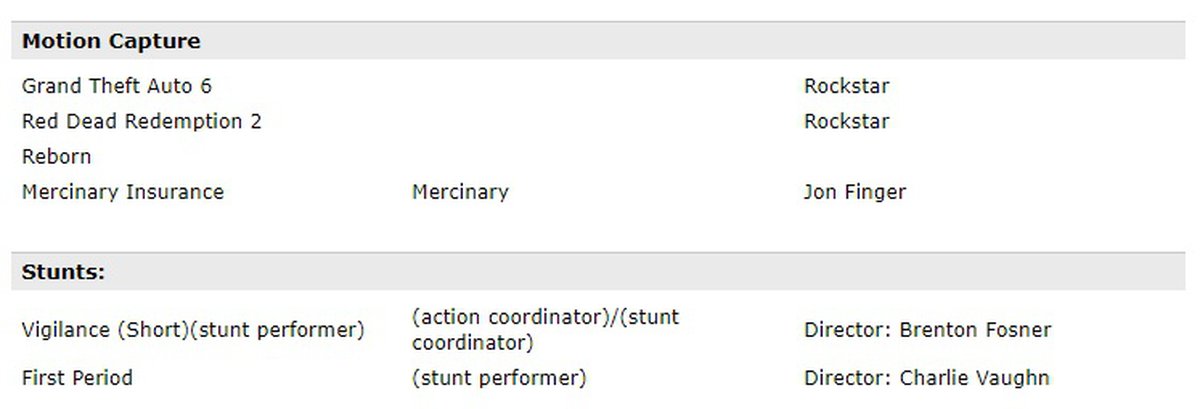This screenshot has height=409, width=1200.
Task: Click stunt performer role in First Period row
Action: [499, 378]
